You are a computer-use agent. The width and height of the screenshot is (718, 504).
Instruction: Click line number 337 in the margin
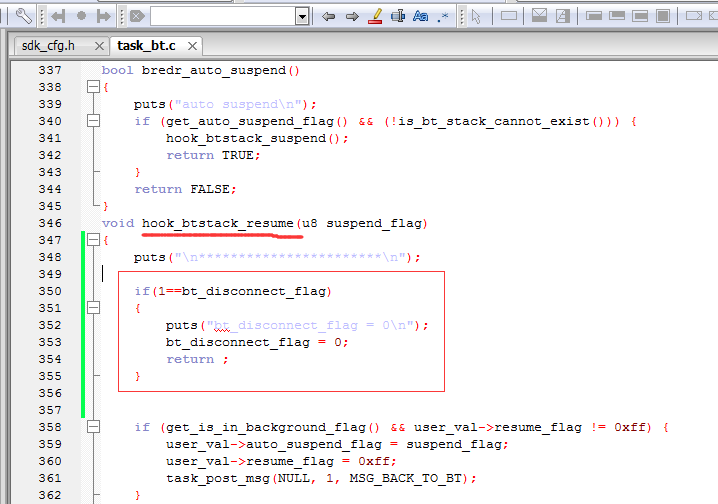50,70
